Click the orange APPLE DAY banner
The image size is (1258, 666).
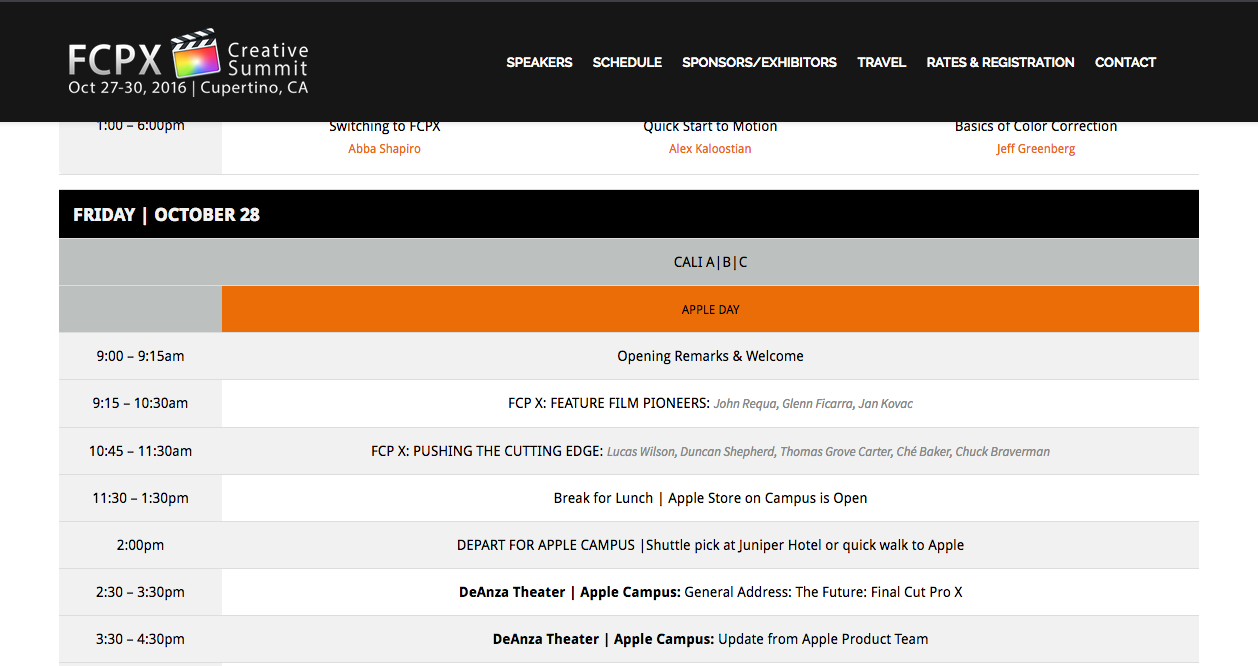710,309
